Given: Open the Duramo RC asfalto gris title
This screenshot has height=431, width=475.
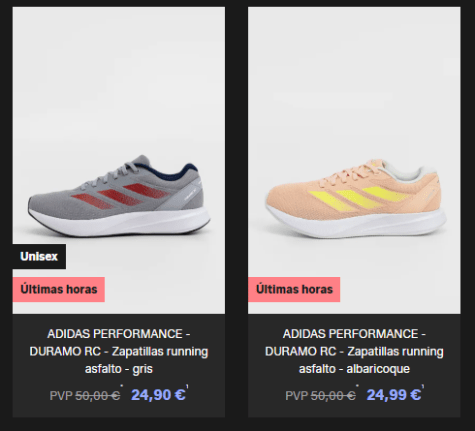Looking at the screenshot, I should [x=119, y=351].
